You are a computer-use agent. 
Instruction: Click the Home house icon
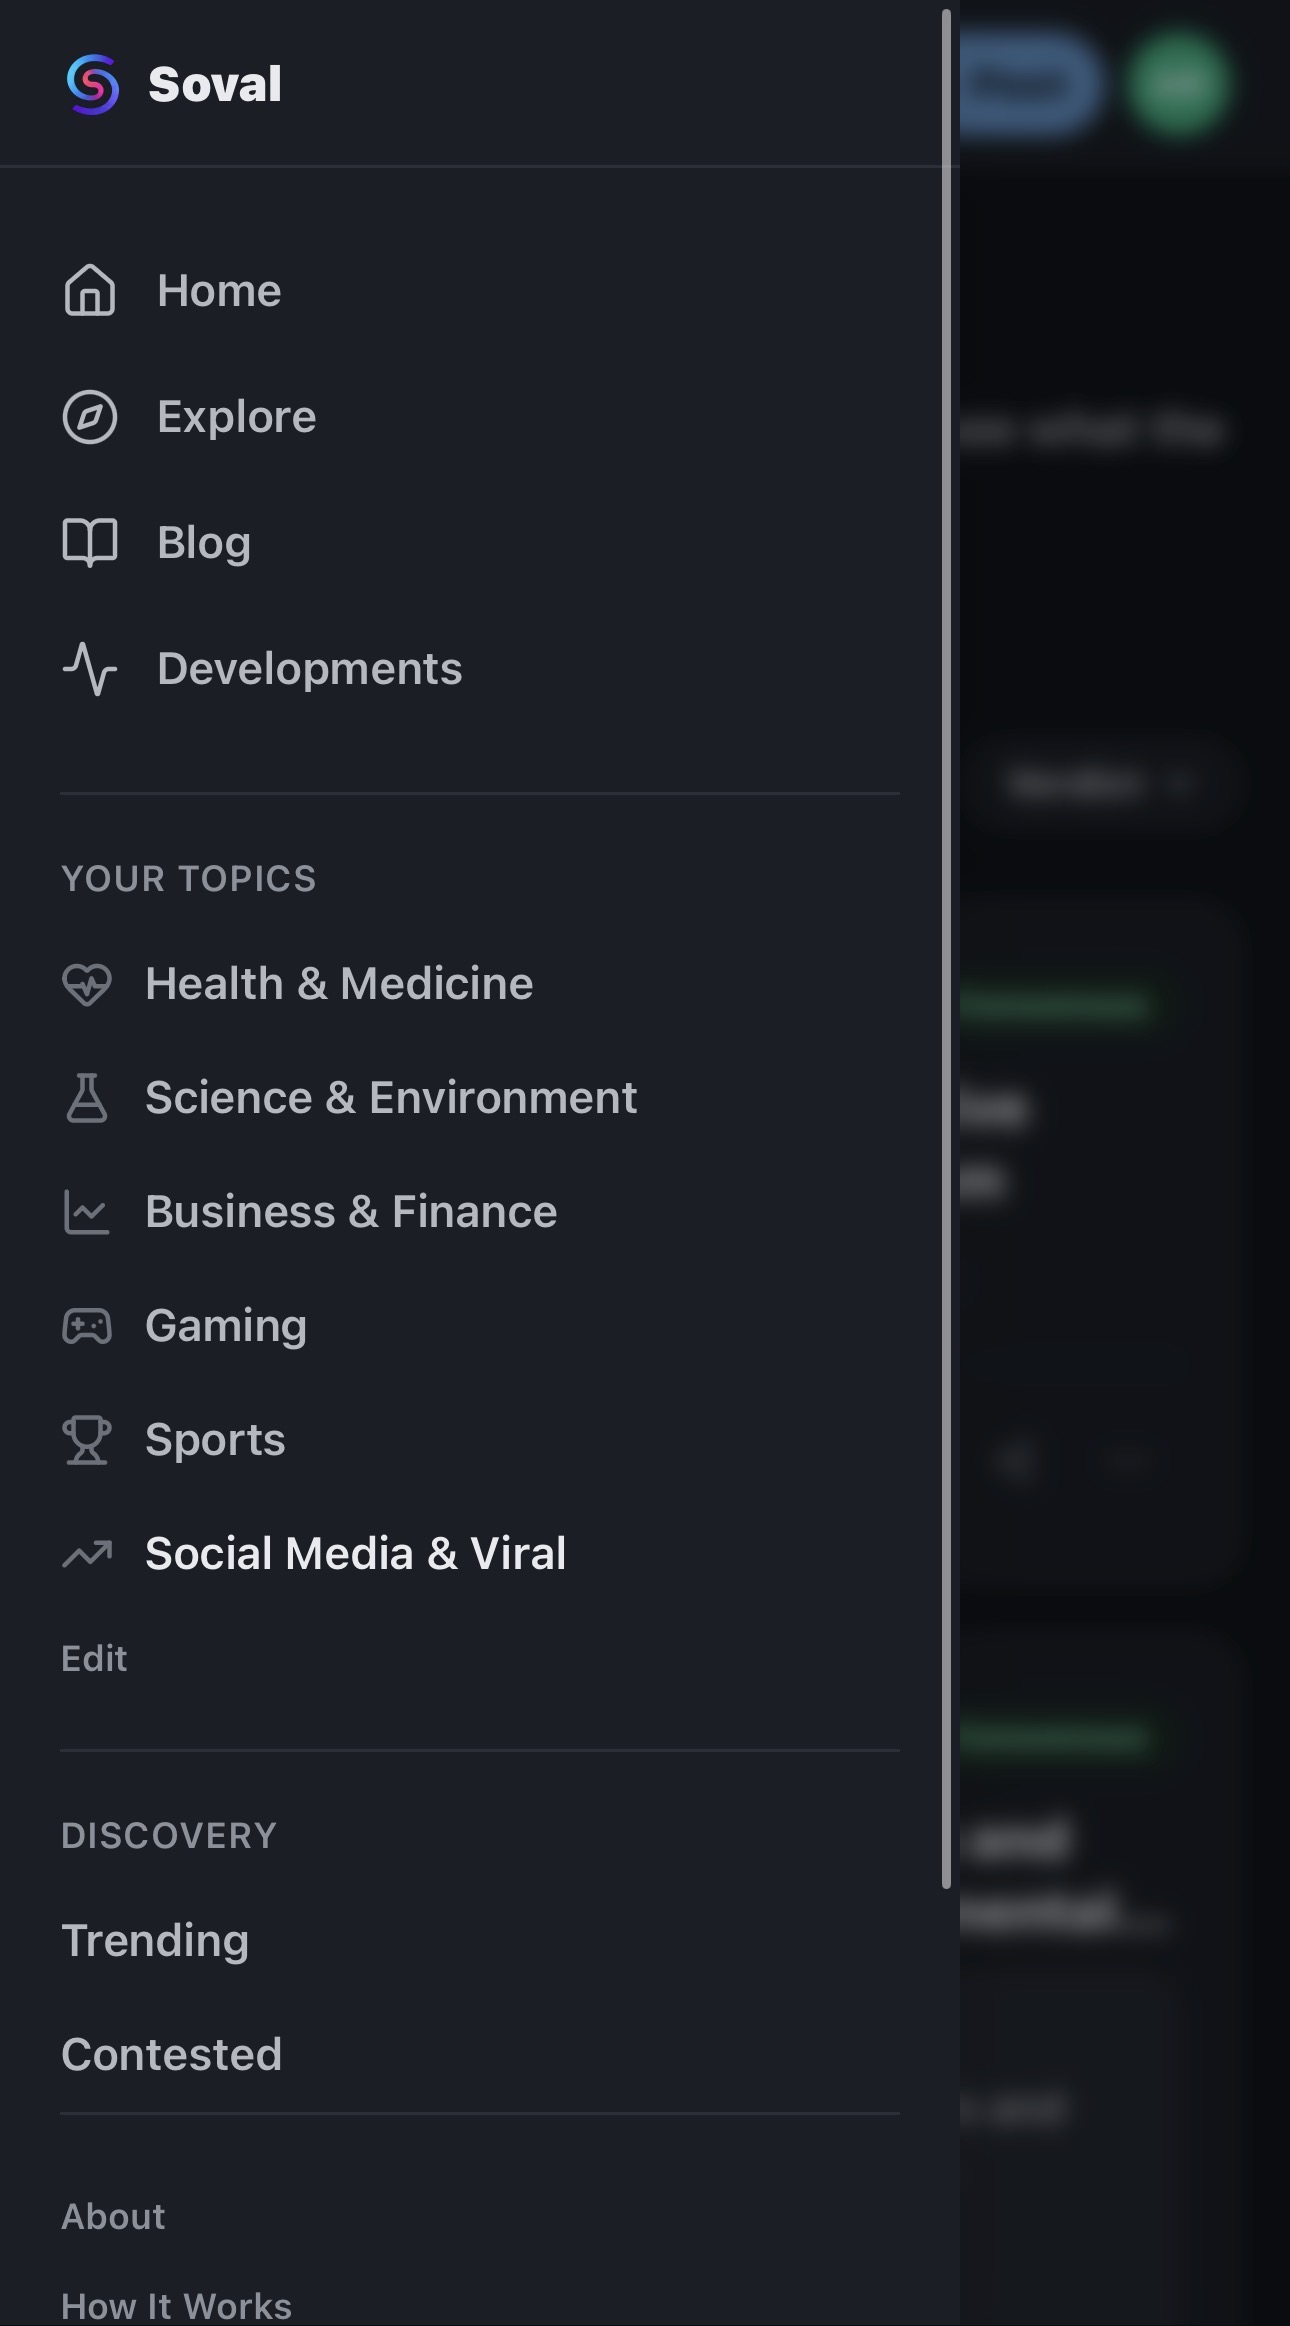pos(90,291)
